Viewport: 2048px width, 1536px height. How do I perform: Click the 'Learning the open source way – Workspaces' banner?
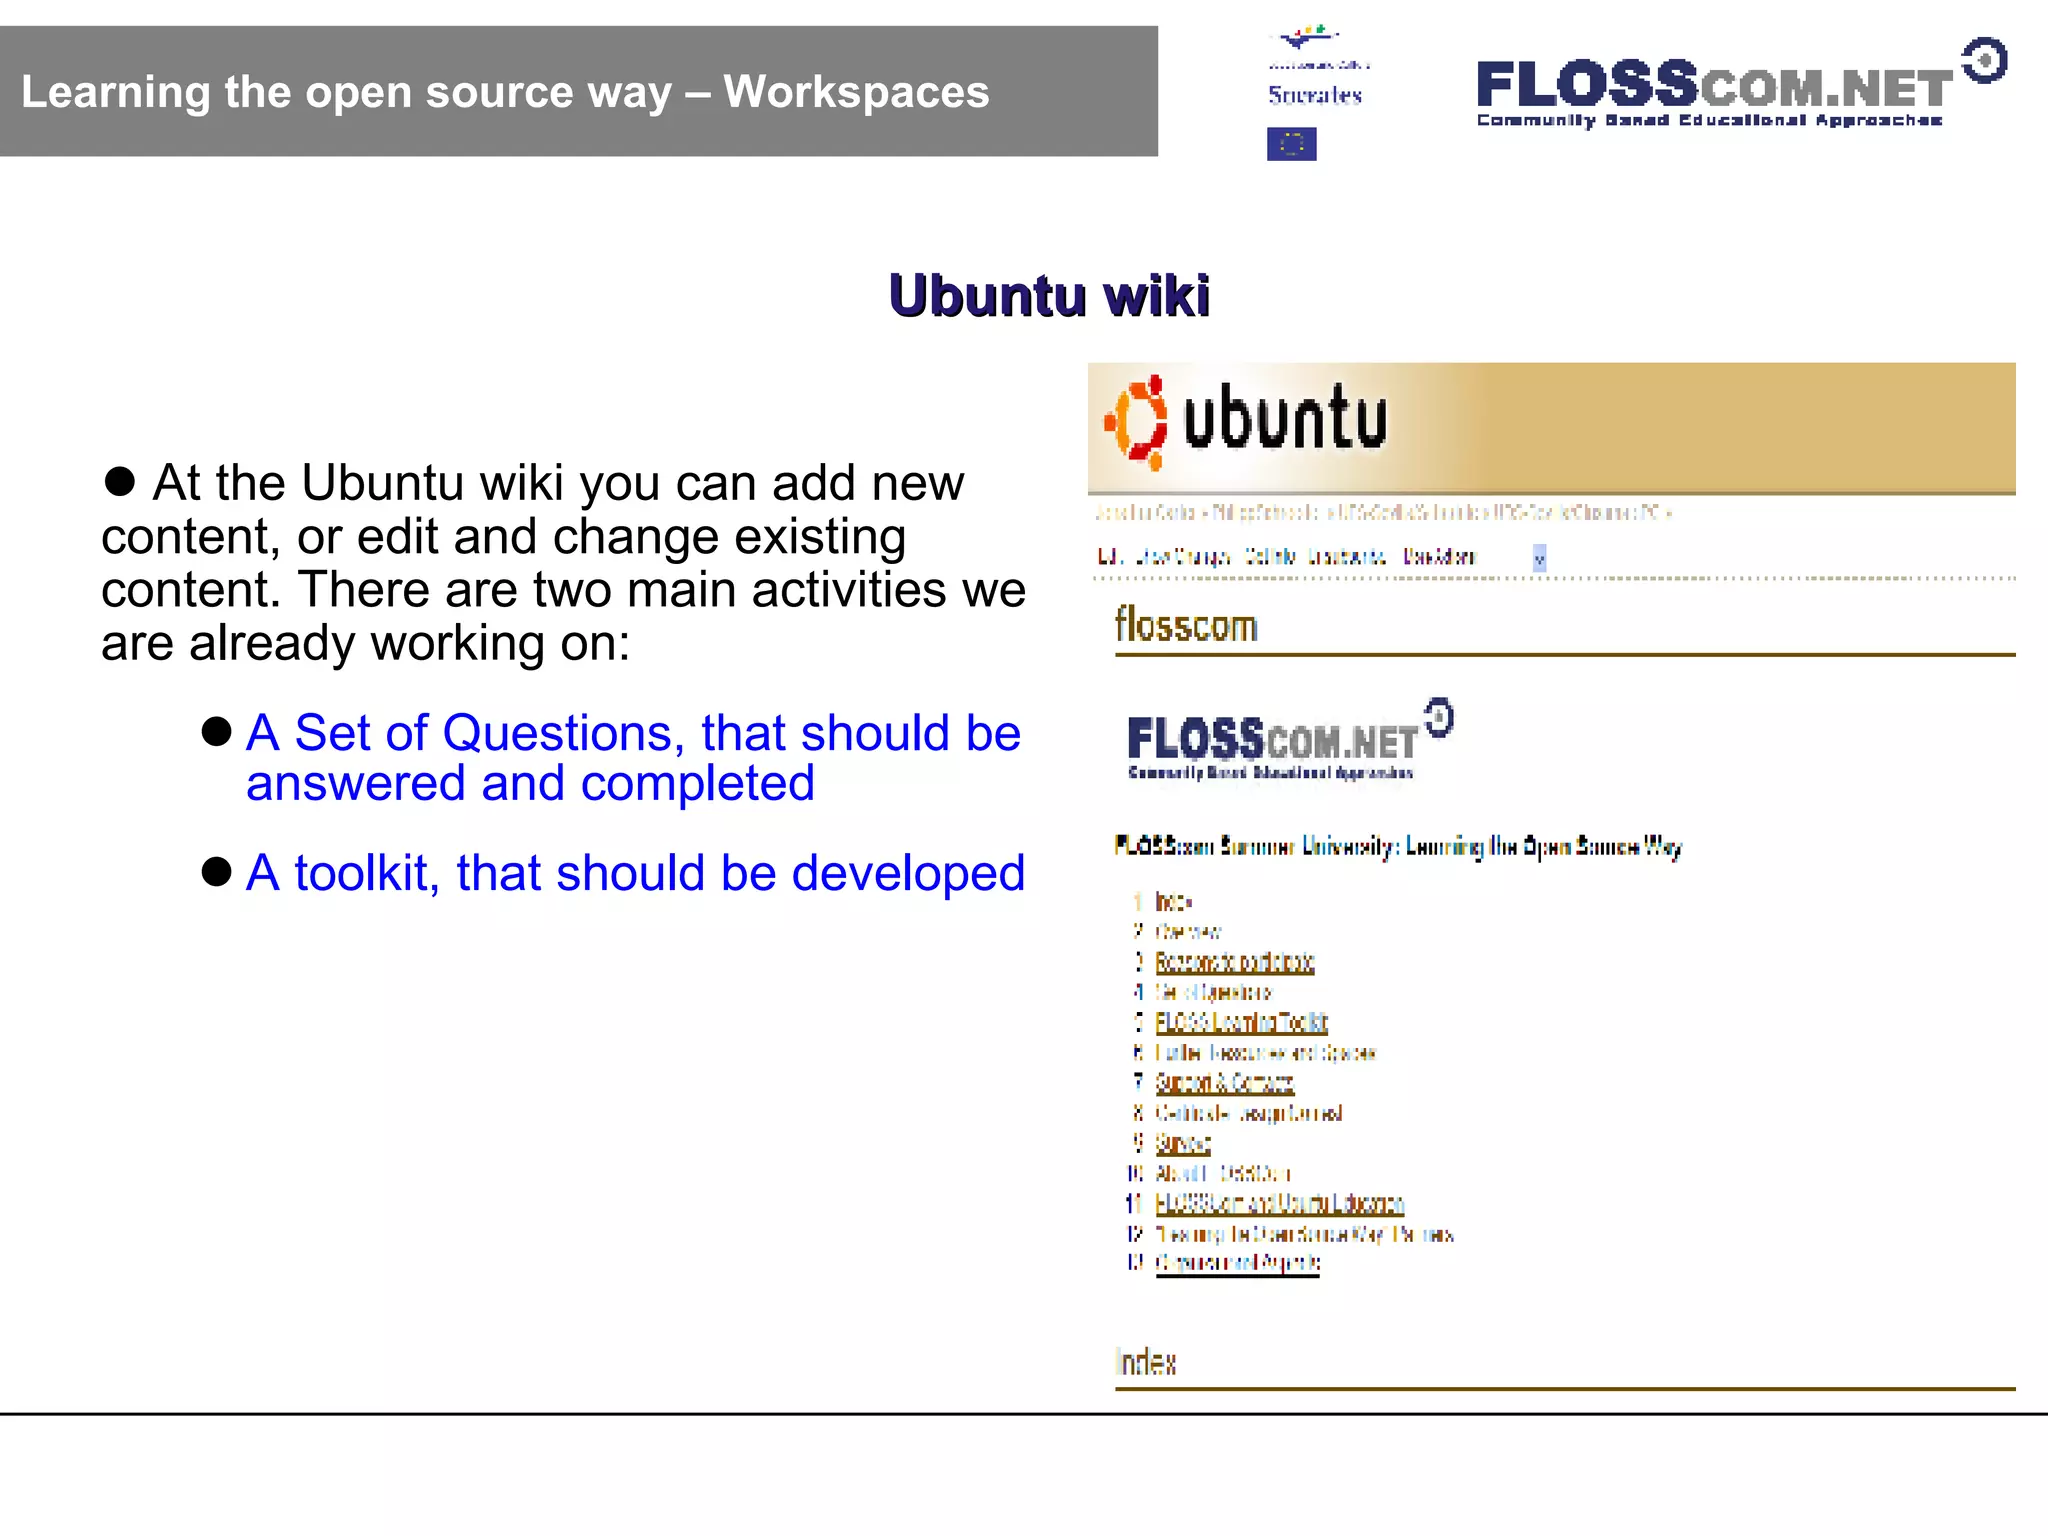click(x=579, y=91)
